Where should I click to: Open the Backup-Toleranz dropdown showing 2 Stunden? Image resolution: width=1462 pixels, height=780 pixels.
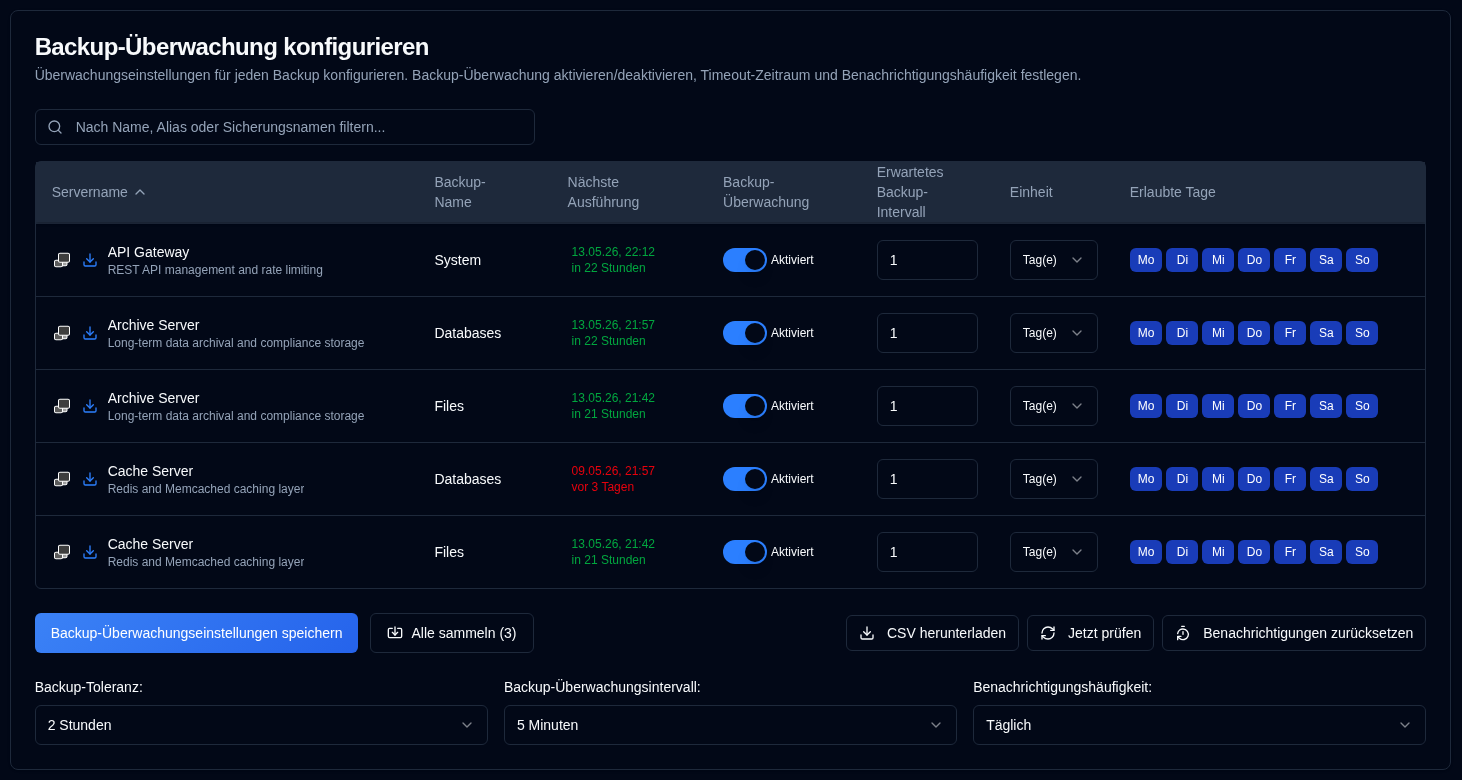point(261,725)
